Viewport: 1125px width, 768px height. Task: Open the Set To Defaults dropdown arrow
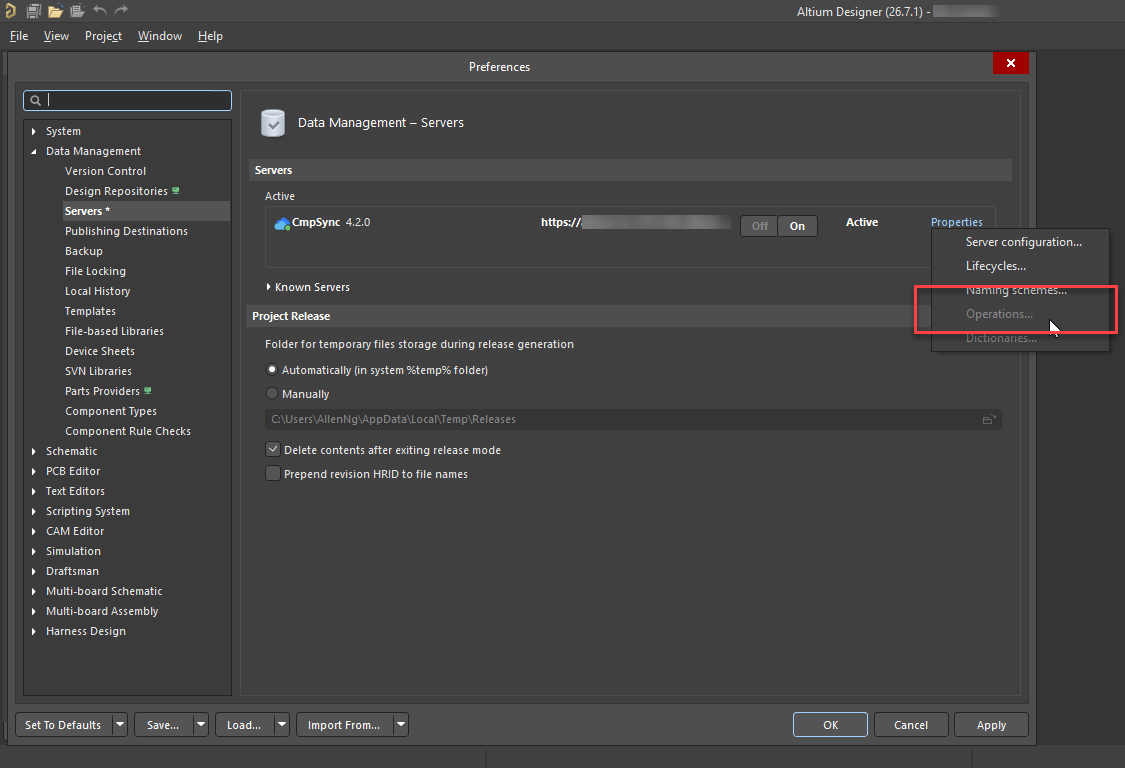[120, 725]
